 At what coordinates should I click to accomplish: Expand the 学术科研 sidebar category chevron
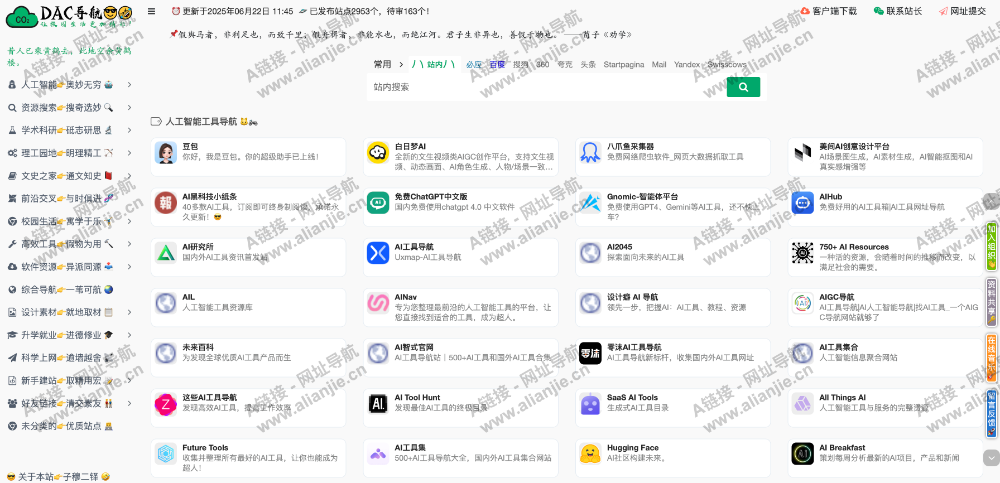pos(129,130)
